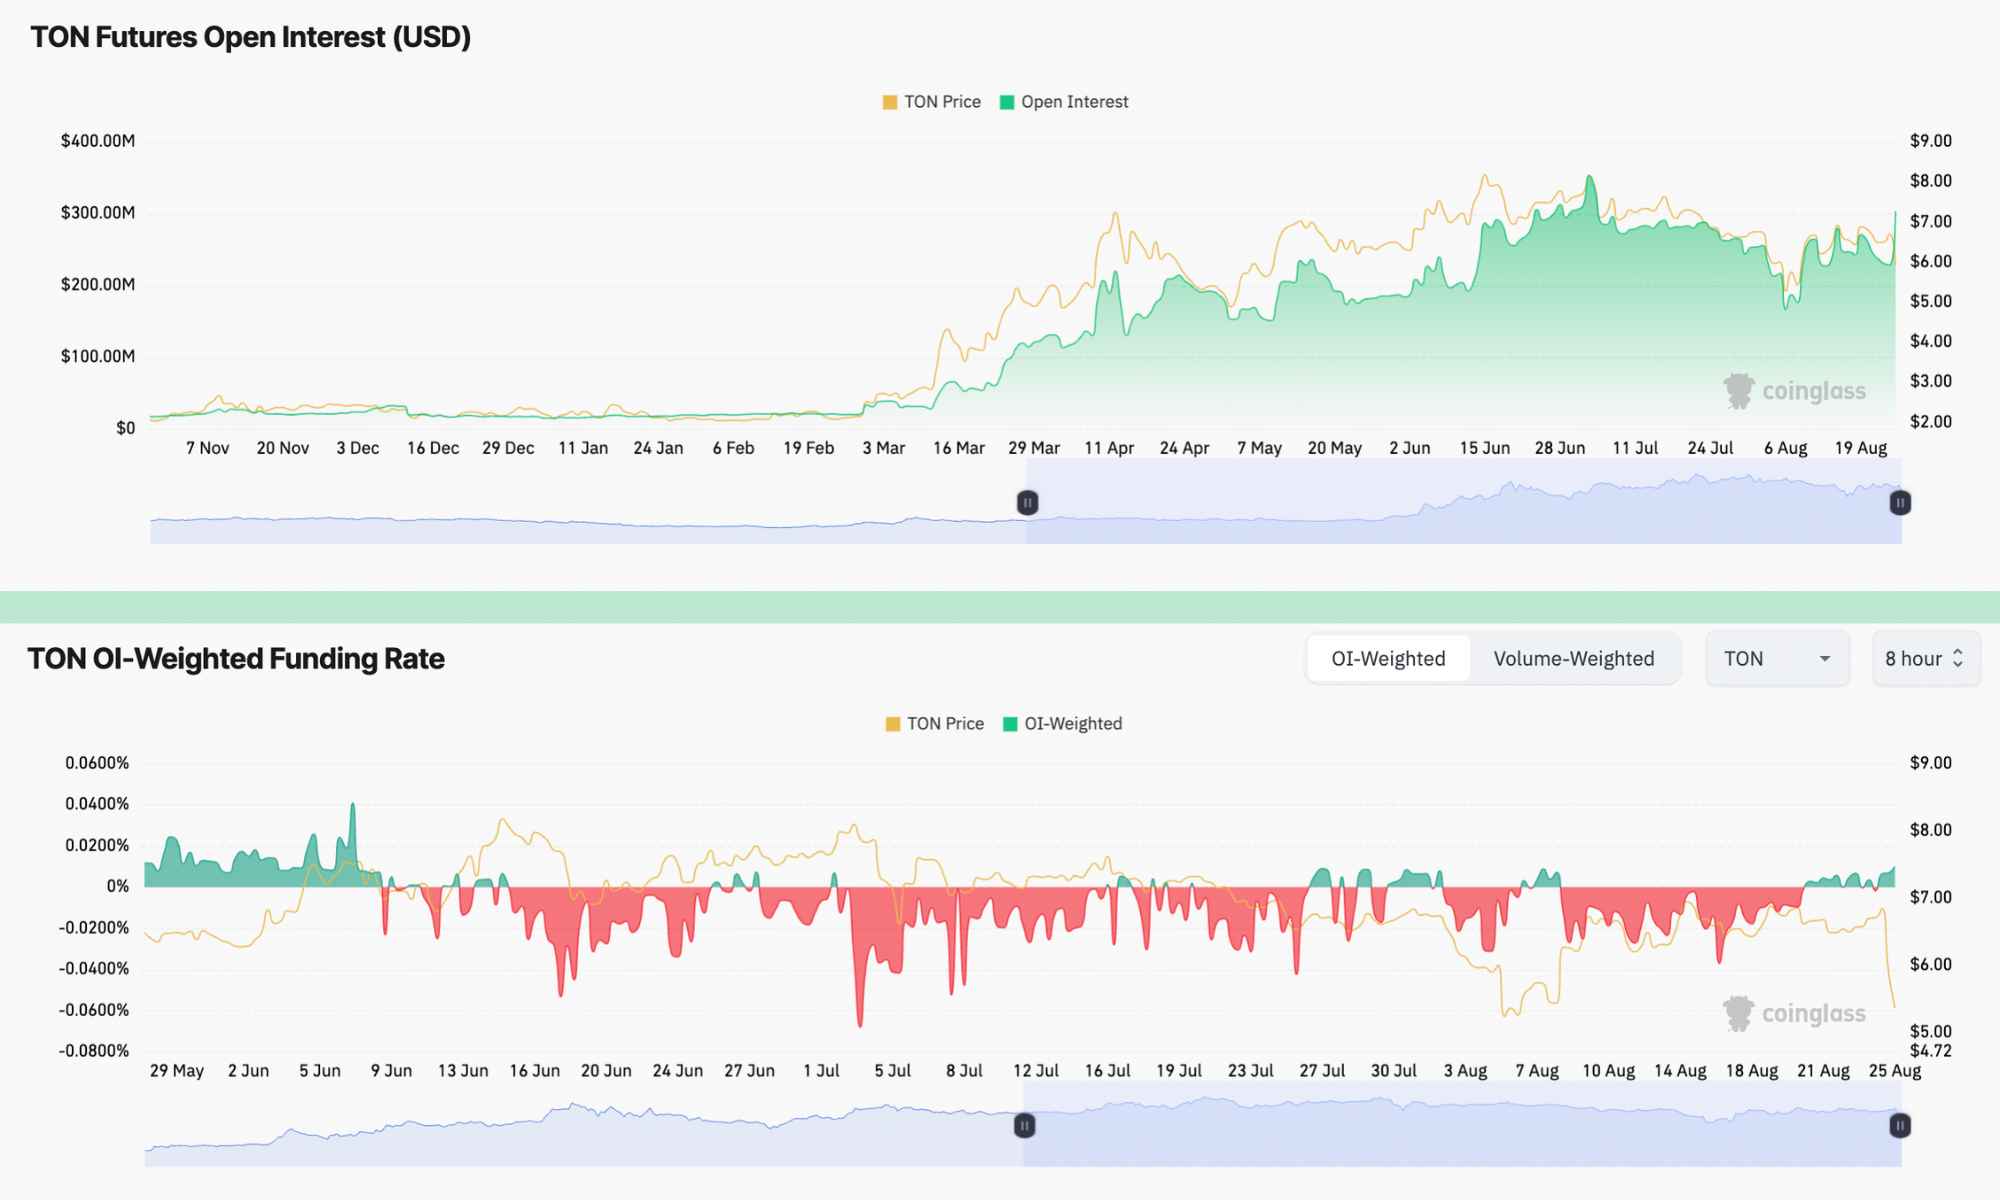Toggle OI-Weighted legend series
The width and height of the screenshot is (2000, 1200).
point(1072,724)
